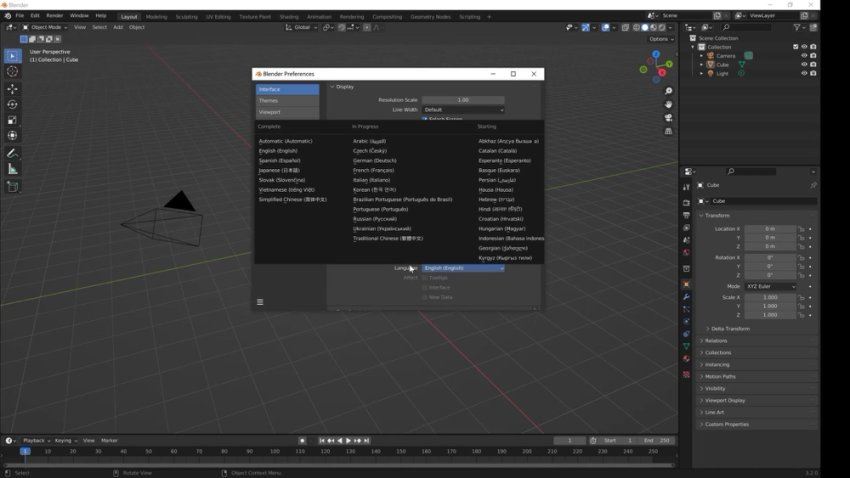Select the Rotate tool
This screenshot has width=850, height=478.
tap(12, 105)
